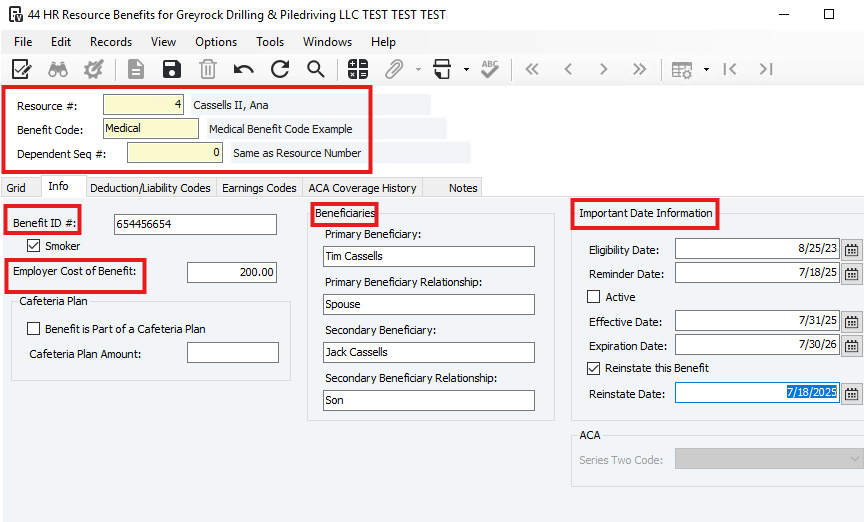
Task: Open the File menu
Action: [23, 42]
